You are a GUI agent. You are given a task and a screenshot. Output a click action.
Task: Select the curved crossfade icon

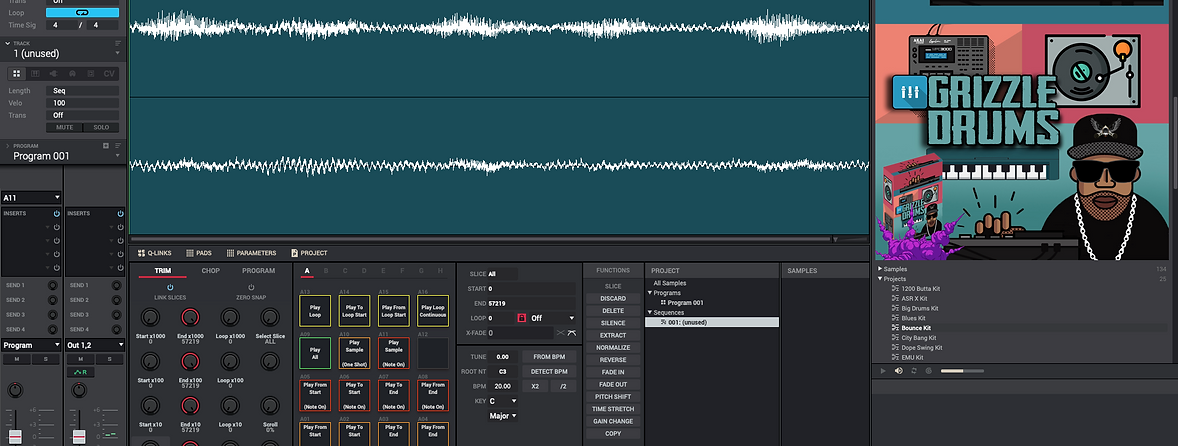(572, 333)
